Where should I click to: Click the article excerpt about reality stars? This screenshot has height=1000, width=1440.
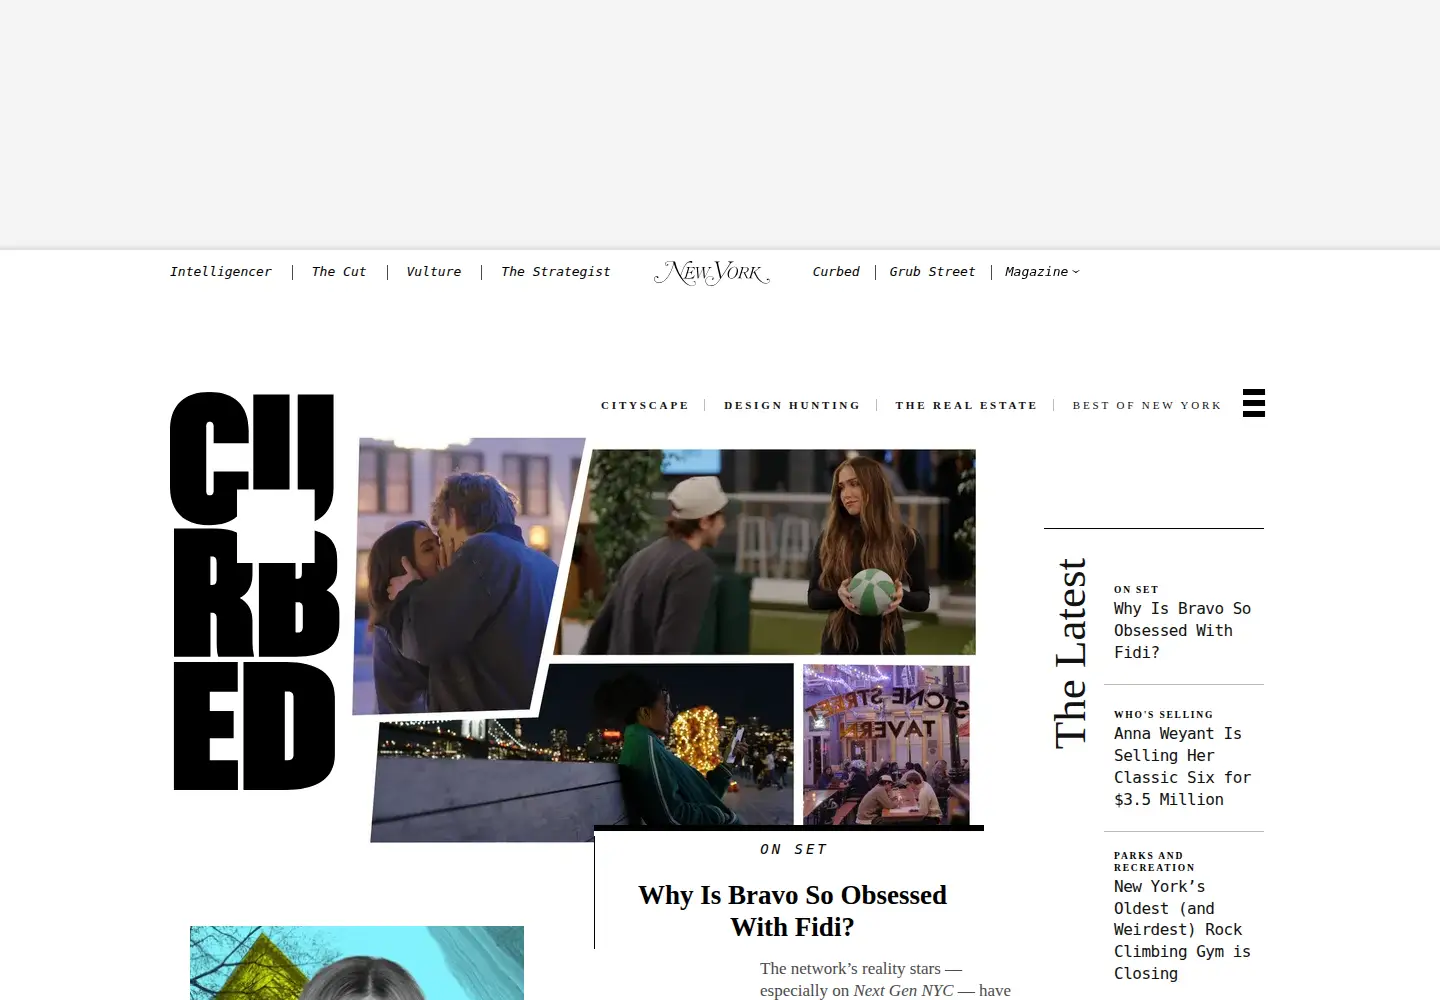(x=885, y=979)
